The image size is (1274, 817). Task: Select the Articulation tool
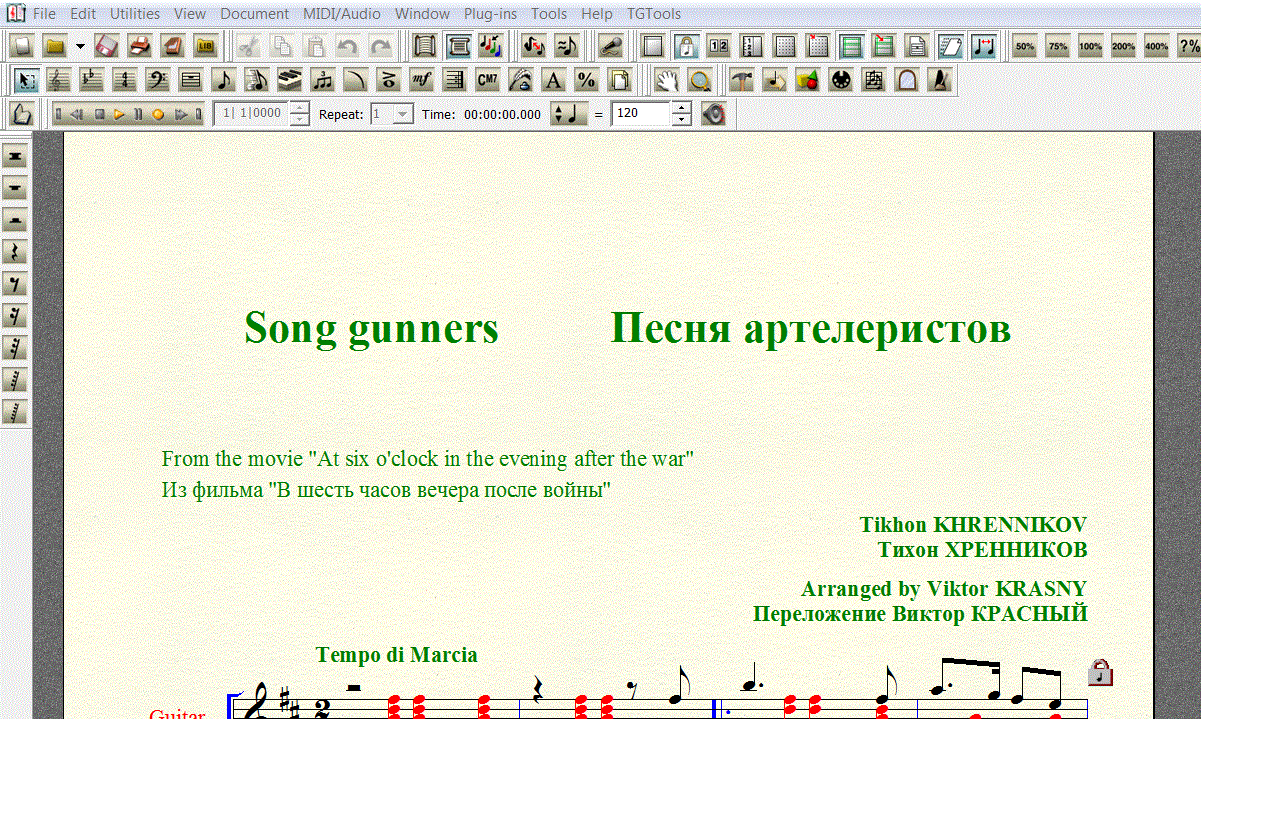pos(388,80)
